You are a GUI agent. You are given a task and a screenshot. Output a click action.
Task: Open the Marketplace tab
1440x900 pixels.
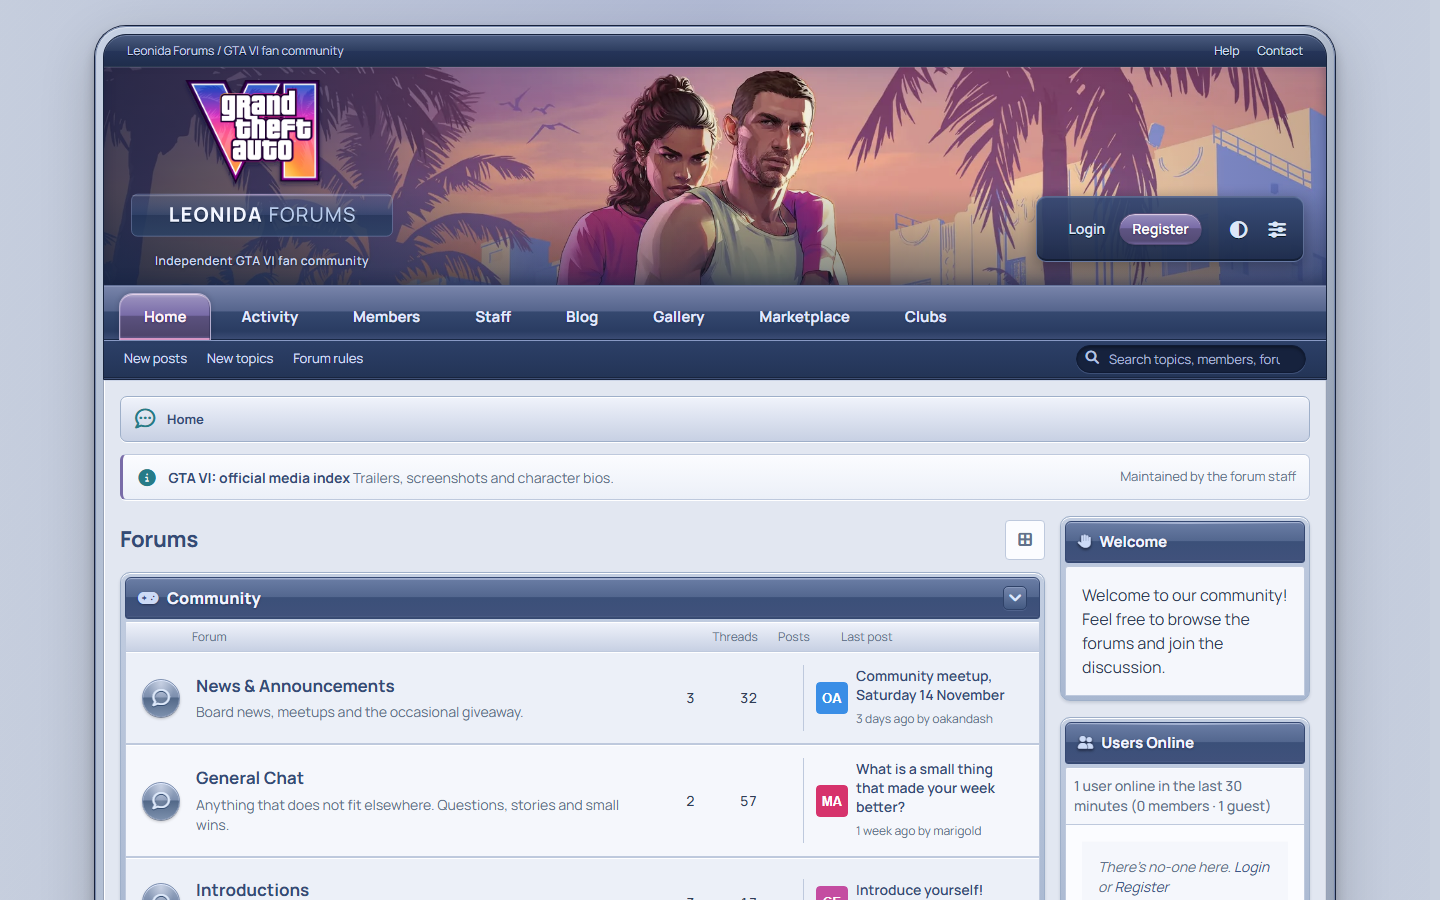(x=804, y=317)
